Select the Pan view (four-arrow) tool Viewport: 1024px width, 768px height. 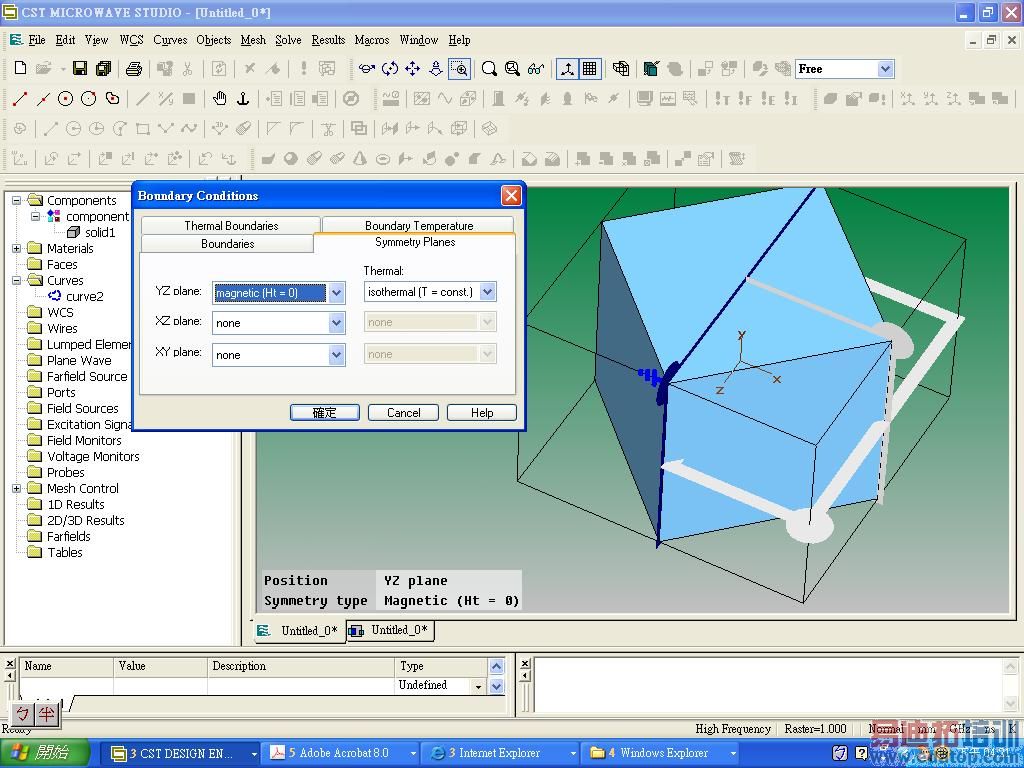pos(412,69)
